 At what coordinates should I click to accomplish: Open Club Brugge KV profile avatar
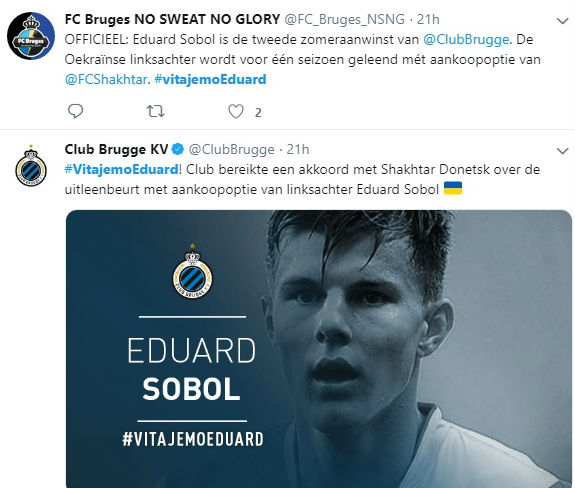[x=31, y=166]
